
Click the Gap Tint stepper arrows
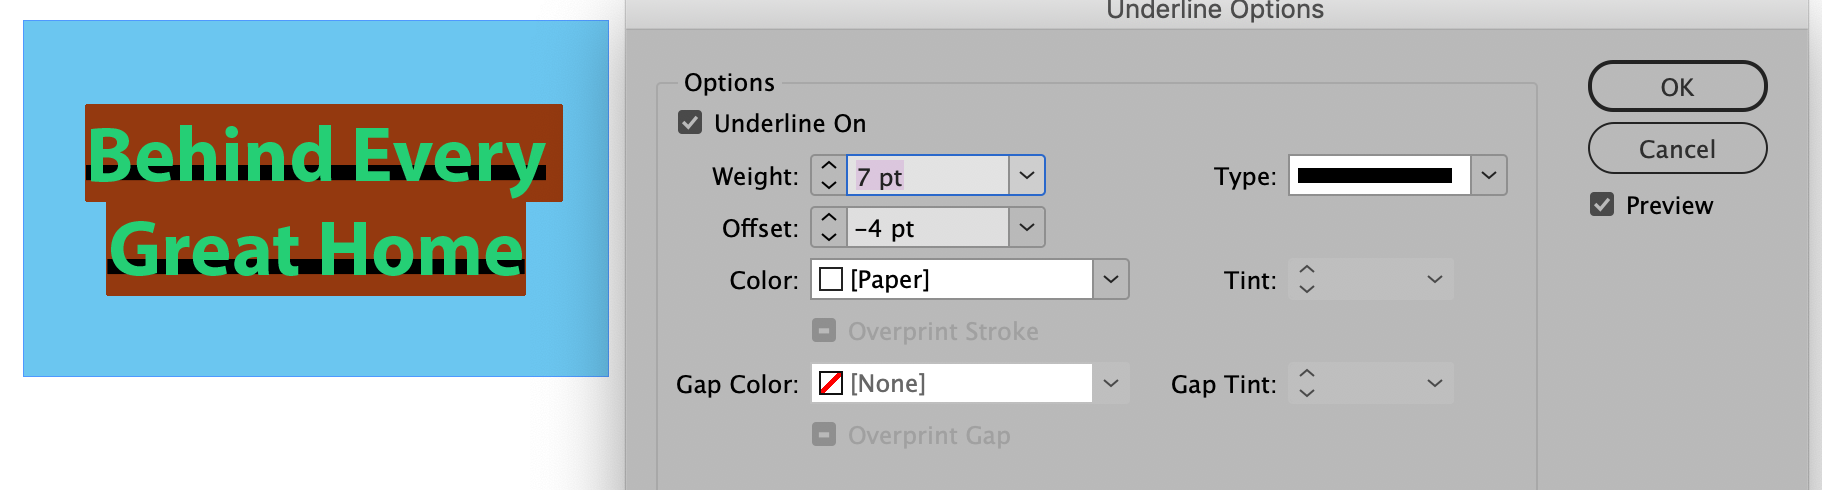[1306, 384]
